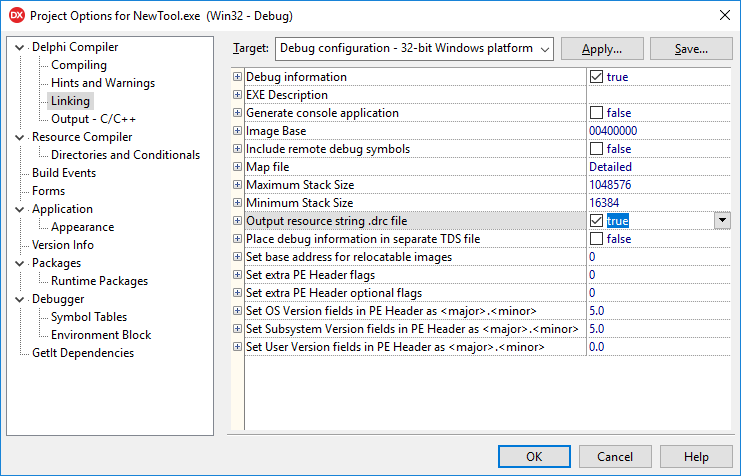This screenshot has height=476, width=741.
Task: Open Runtime Packages page
Action: click(x=99, y=281)
